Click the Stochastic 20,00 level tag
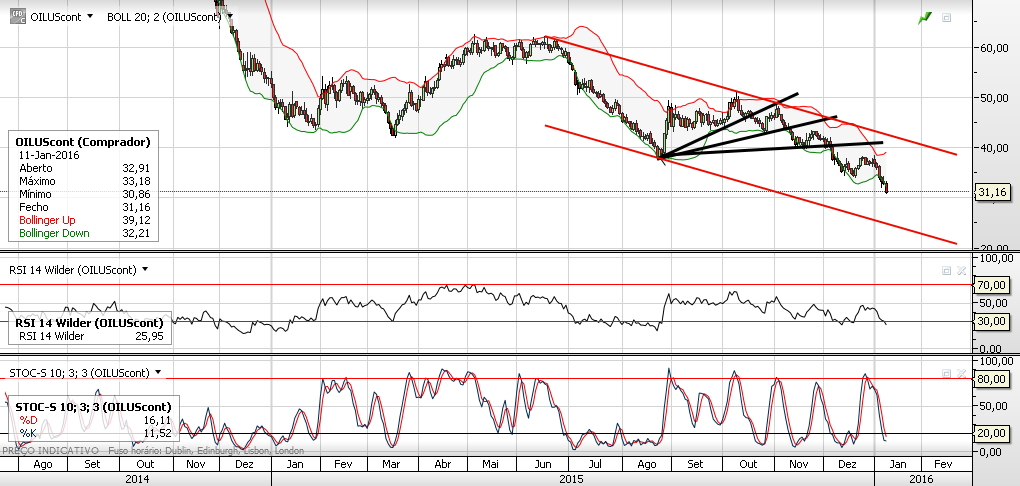The height and width of the screenshot is (486, 1020). [x=991, y=433]
